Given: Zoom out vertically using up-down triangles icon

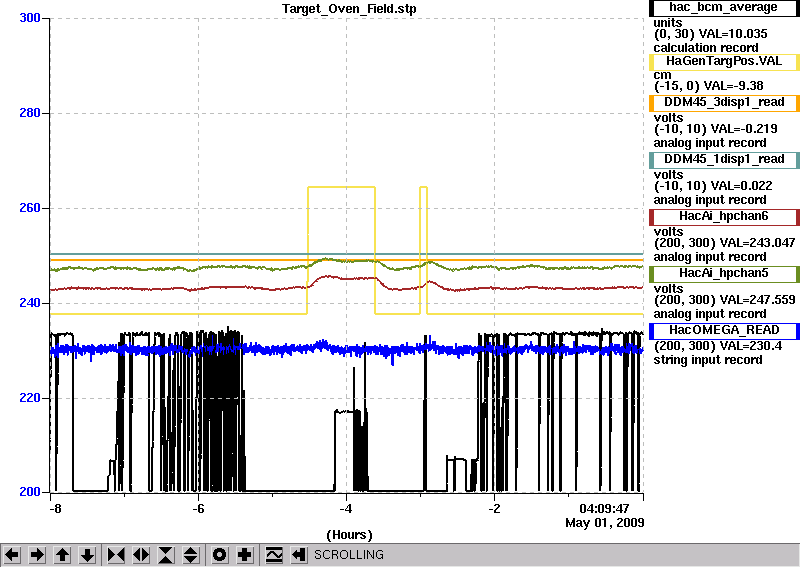Looking at the screenshot, I should pos(191,555).
